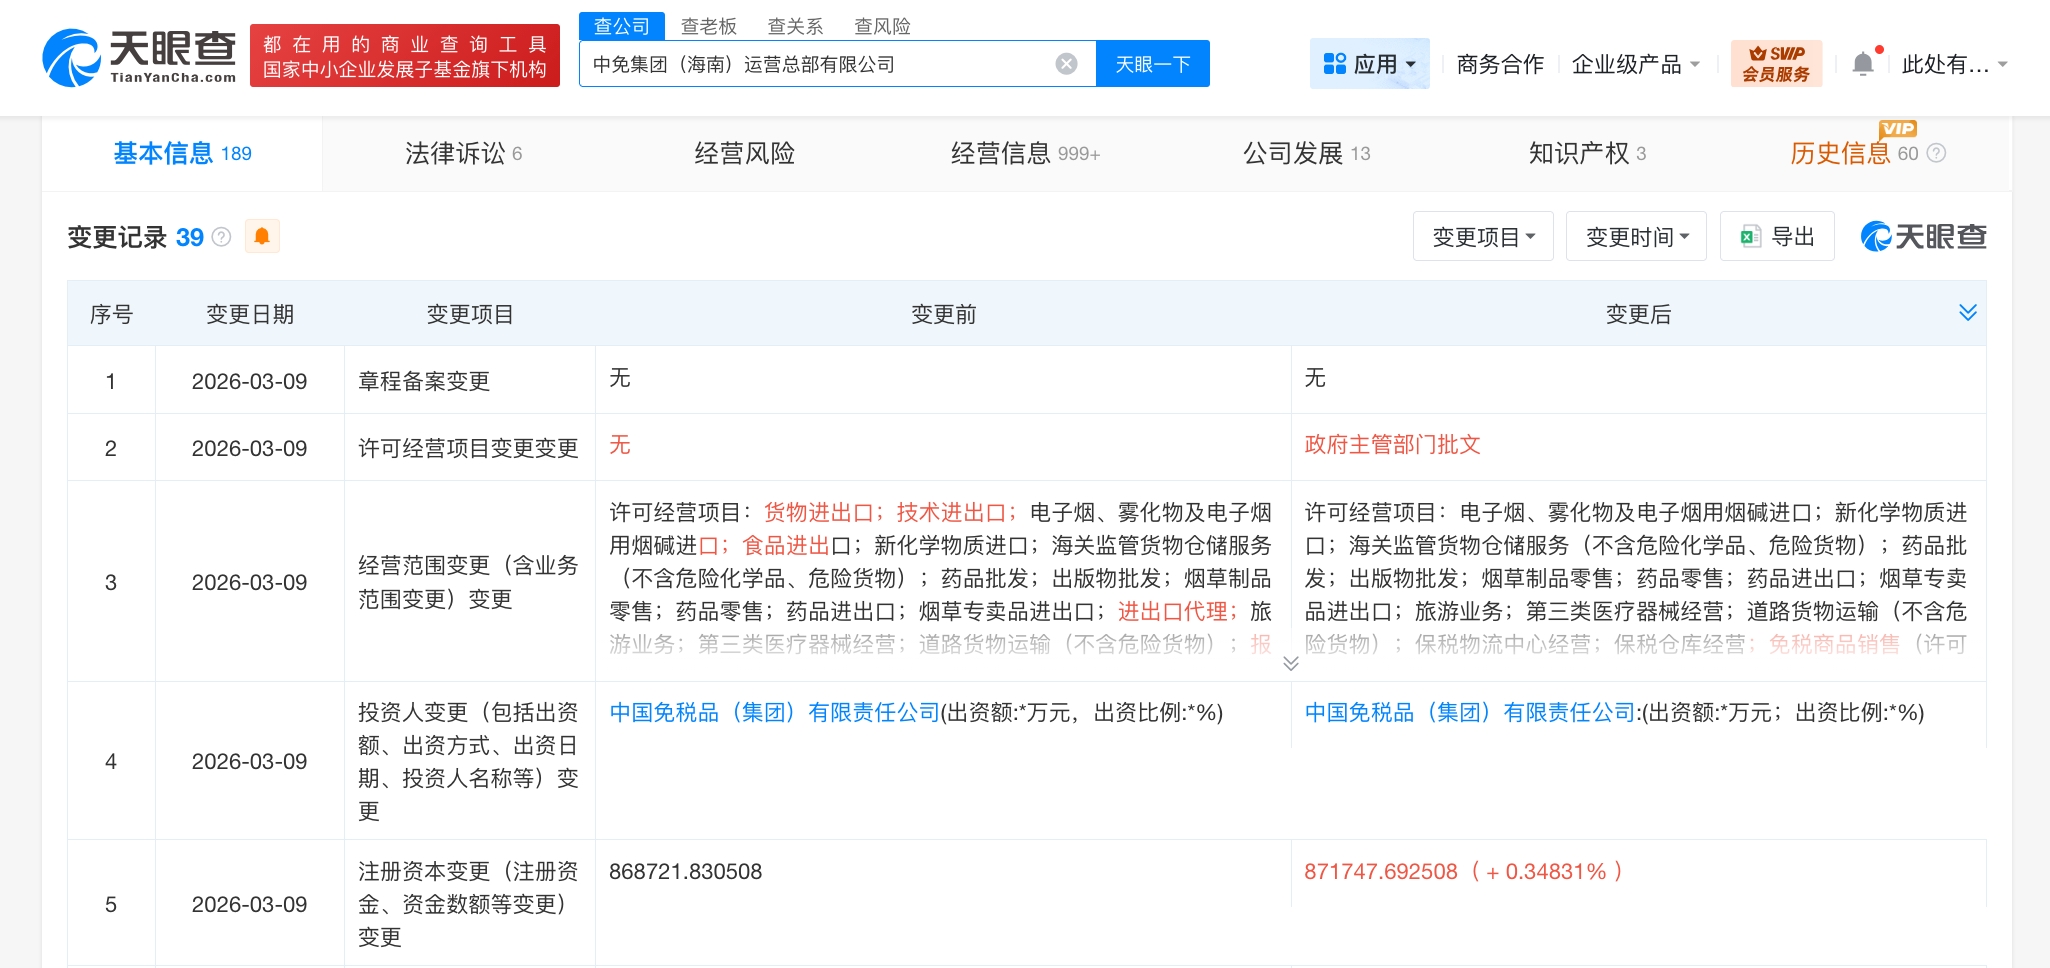Expand the 企业级产品 menu
The height and width of the screenshot is (968, 2050).
click(1635, 64)
